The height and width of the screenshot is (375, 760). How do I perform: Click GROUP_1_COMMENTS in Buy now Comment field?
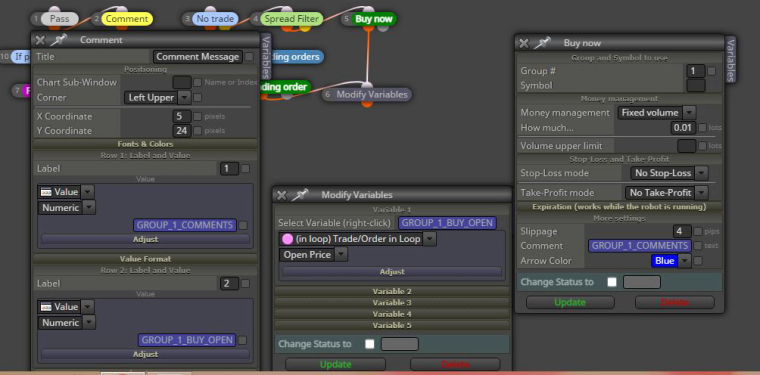click(x=640, y=246)
